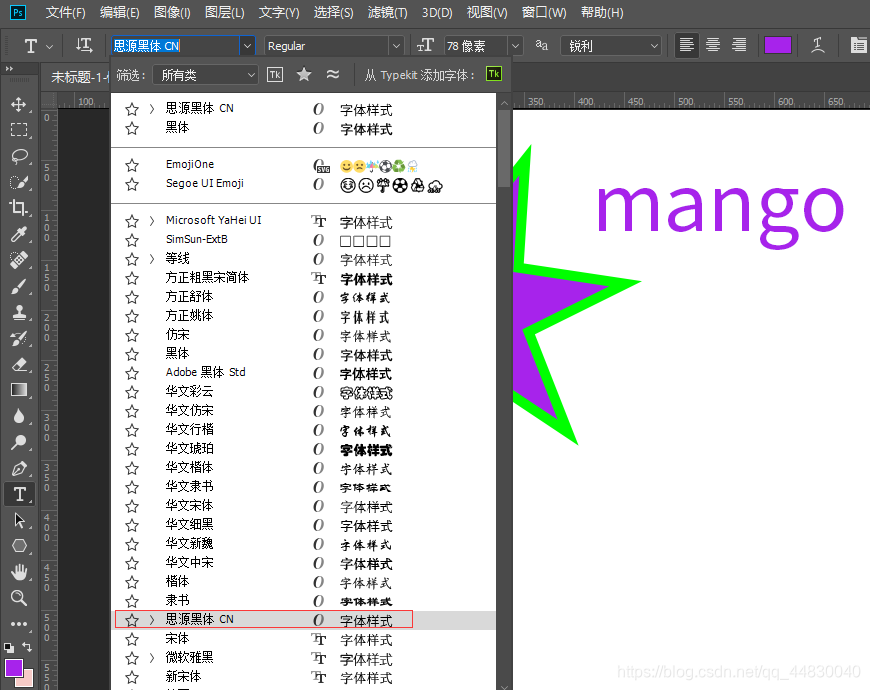Select the Rectangular Marquee tool
This screenshot has width=870, height=690.
(19, 130)
